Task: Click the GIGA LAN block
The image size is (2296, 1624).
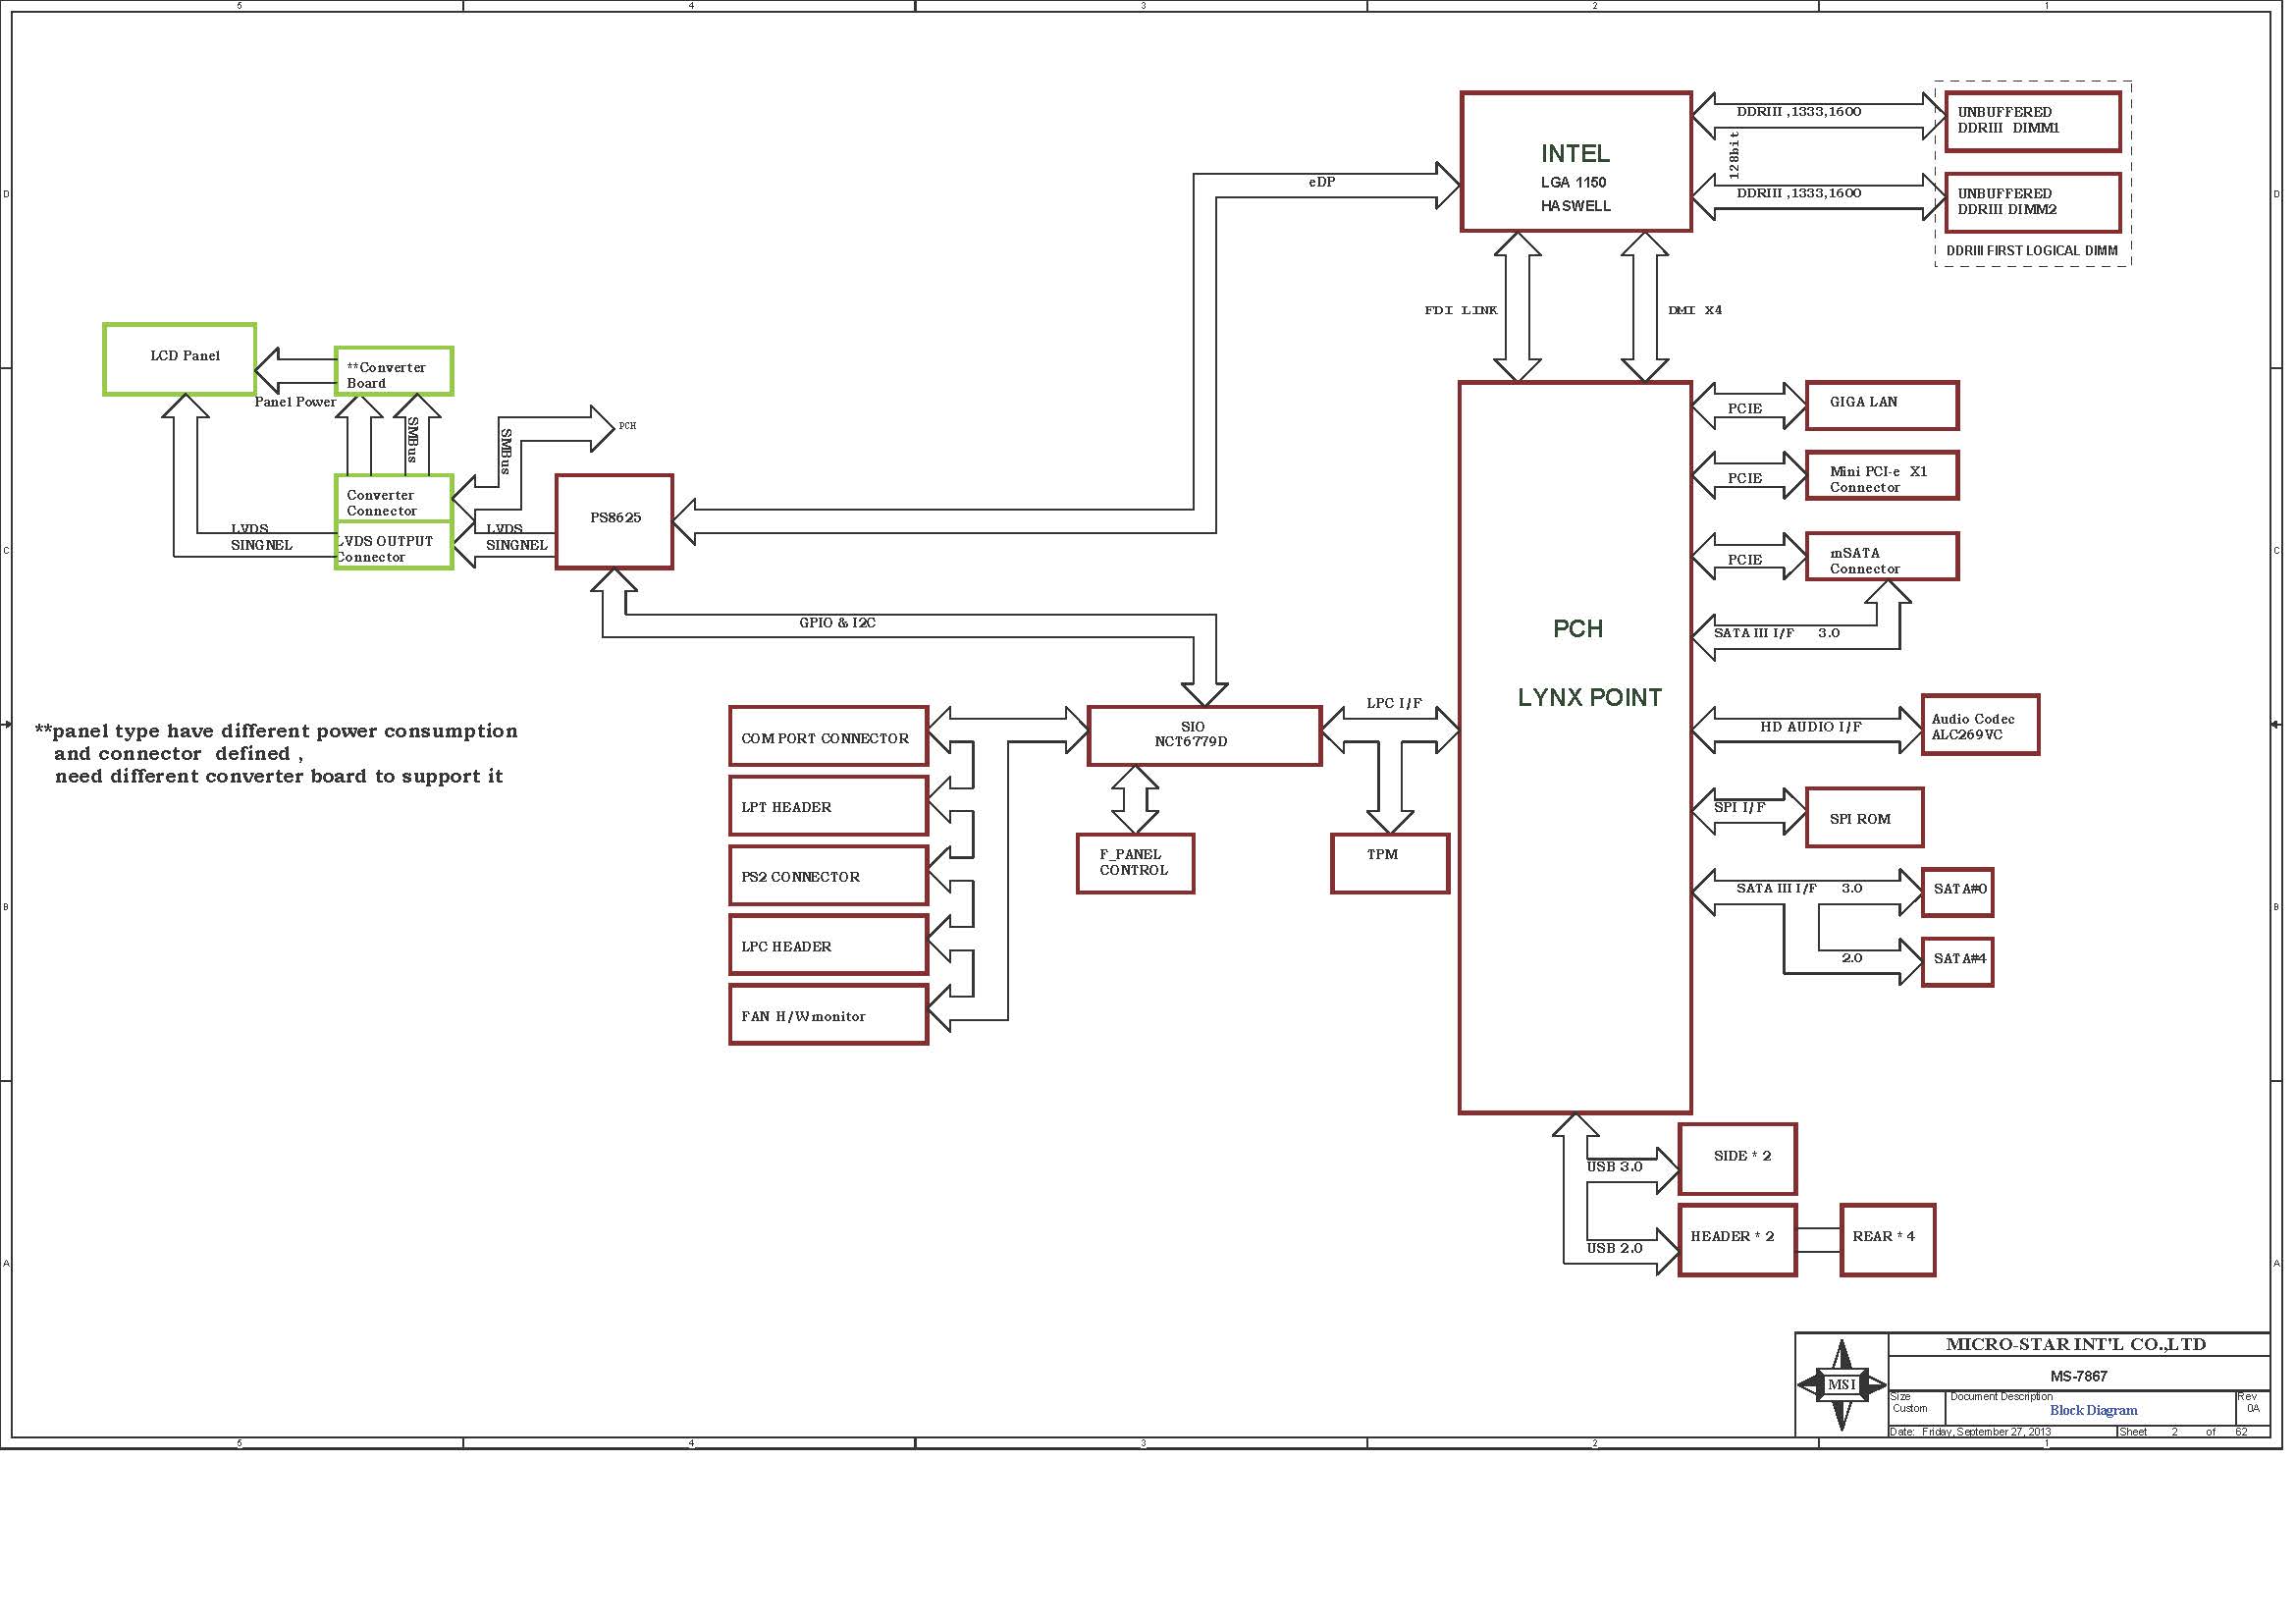Action: [1882, 405]
